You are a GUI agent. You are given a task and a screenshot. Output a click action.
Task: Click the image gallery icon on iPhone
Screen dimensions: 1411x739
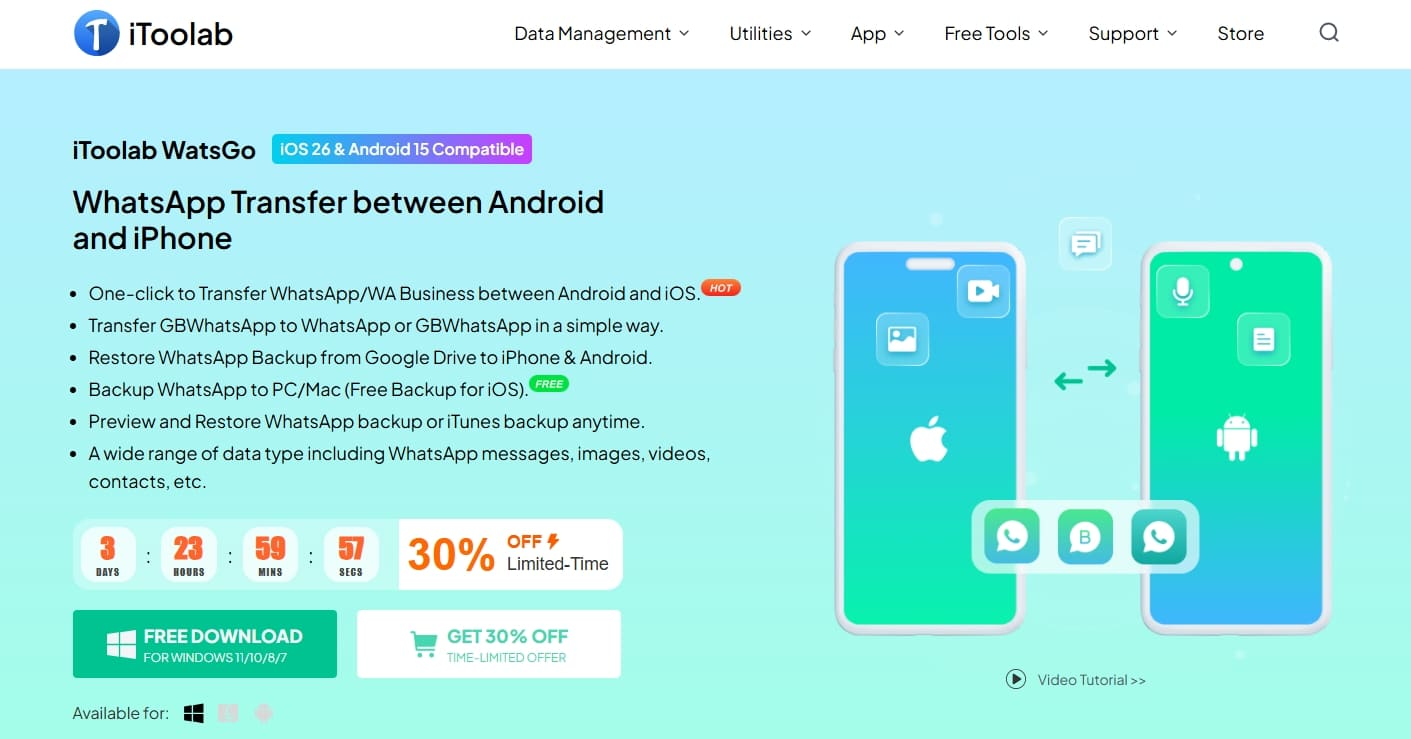click(x=902, y=339)
